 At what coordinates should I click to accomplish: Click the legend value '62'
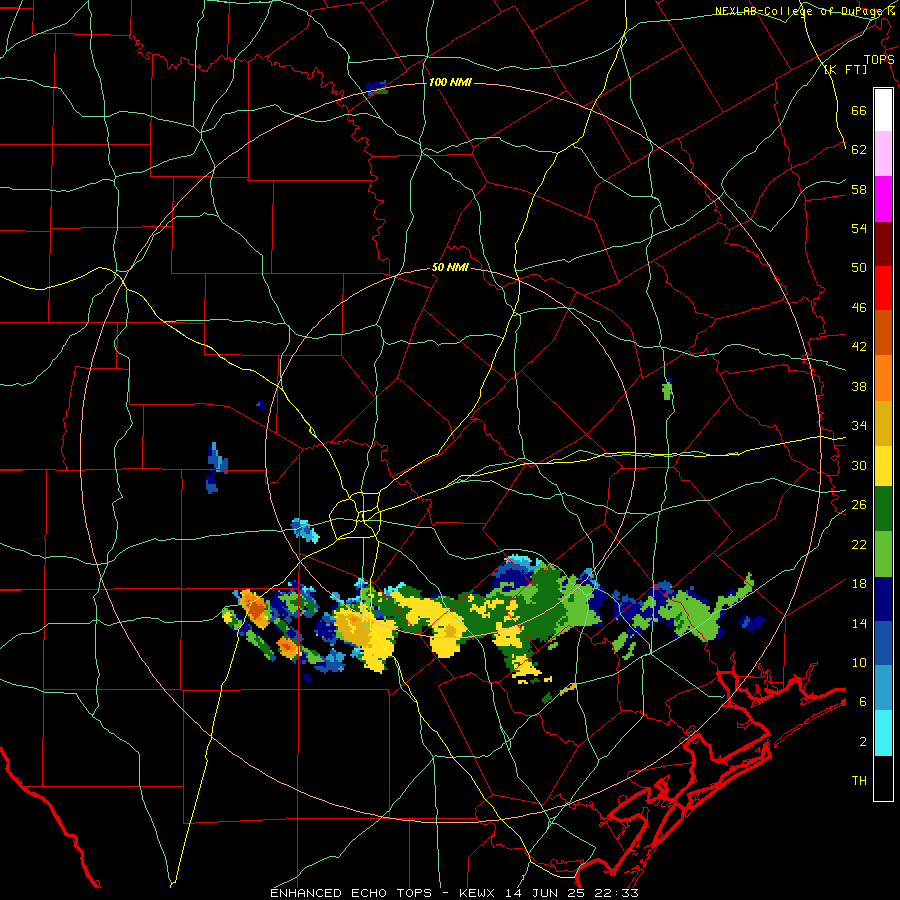859,150
